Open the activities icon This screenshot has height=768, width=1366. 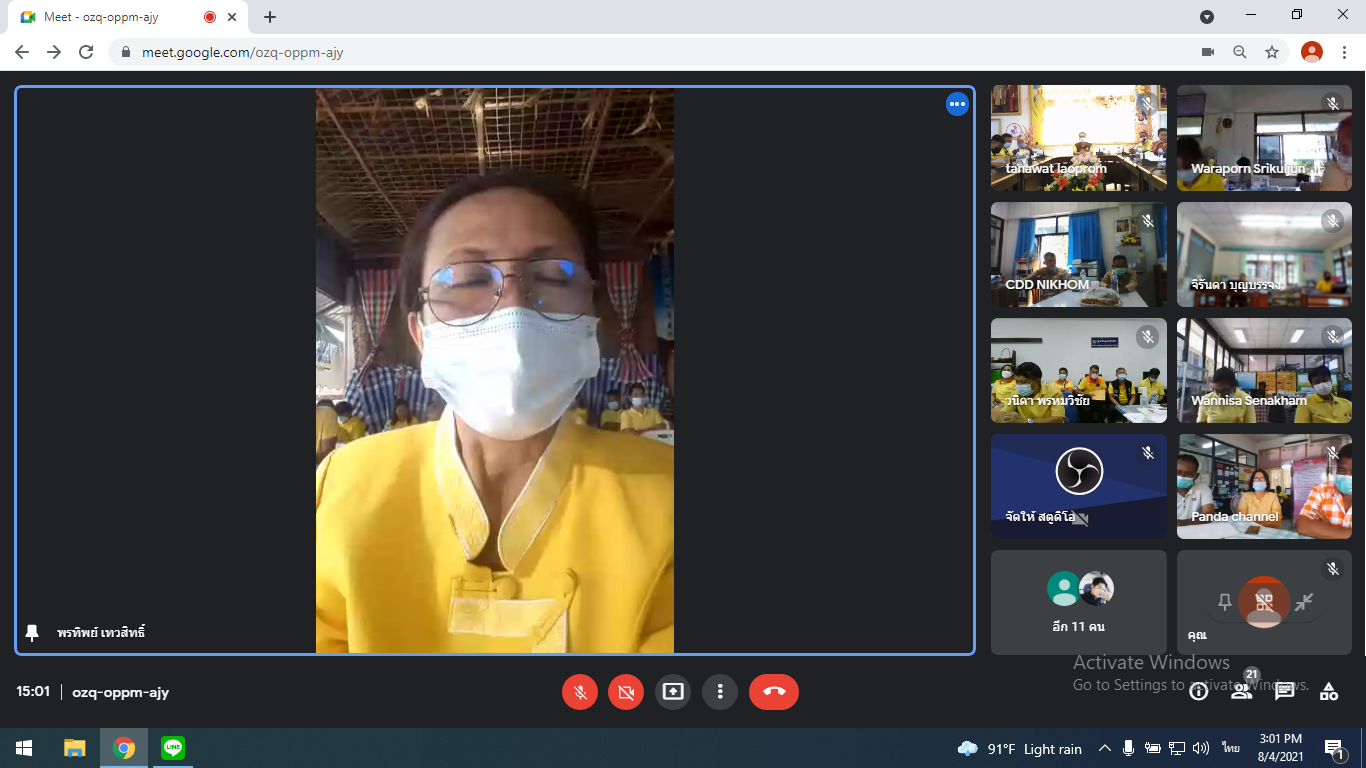[x=1329, y=691]
